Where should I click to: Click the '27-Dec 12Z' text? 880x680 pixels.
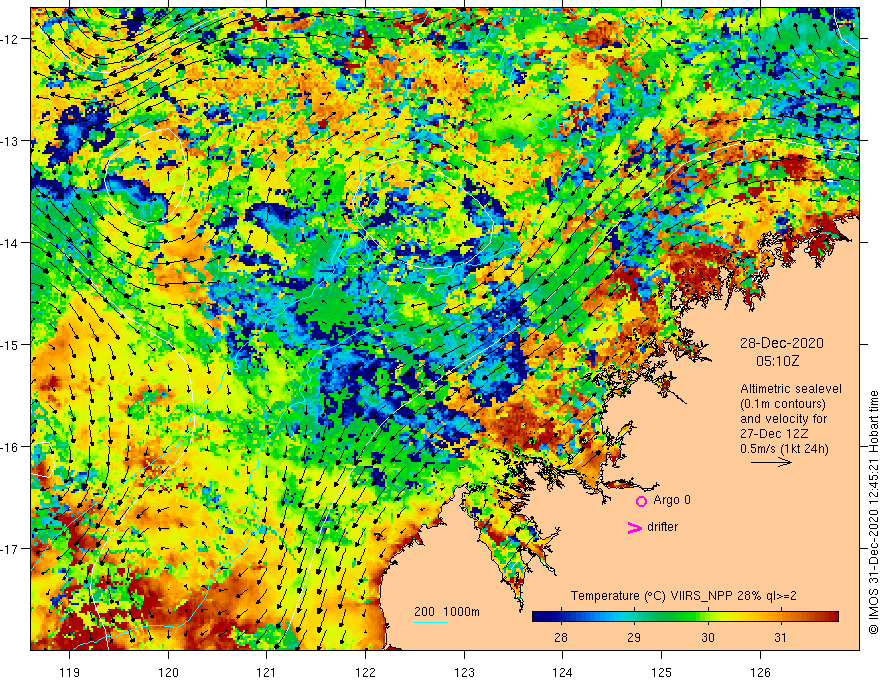776,434
